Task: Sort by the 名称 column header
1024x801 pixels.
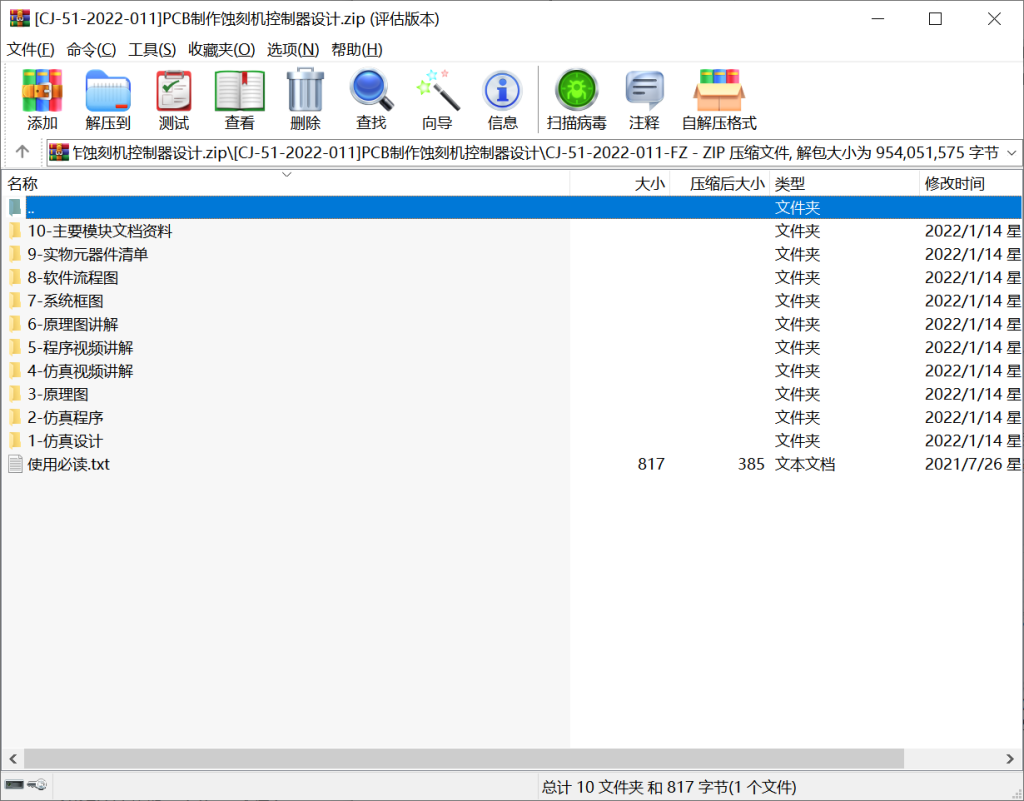Action: pyautogui.click(x=24, y=184)
